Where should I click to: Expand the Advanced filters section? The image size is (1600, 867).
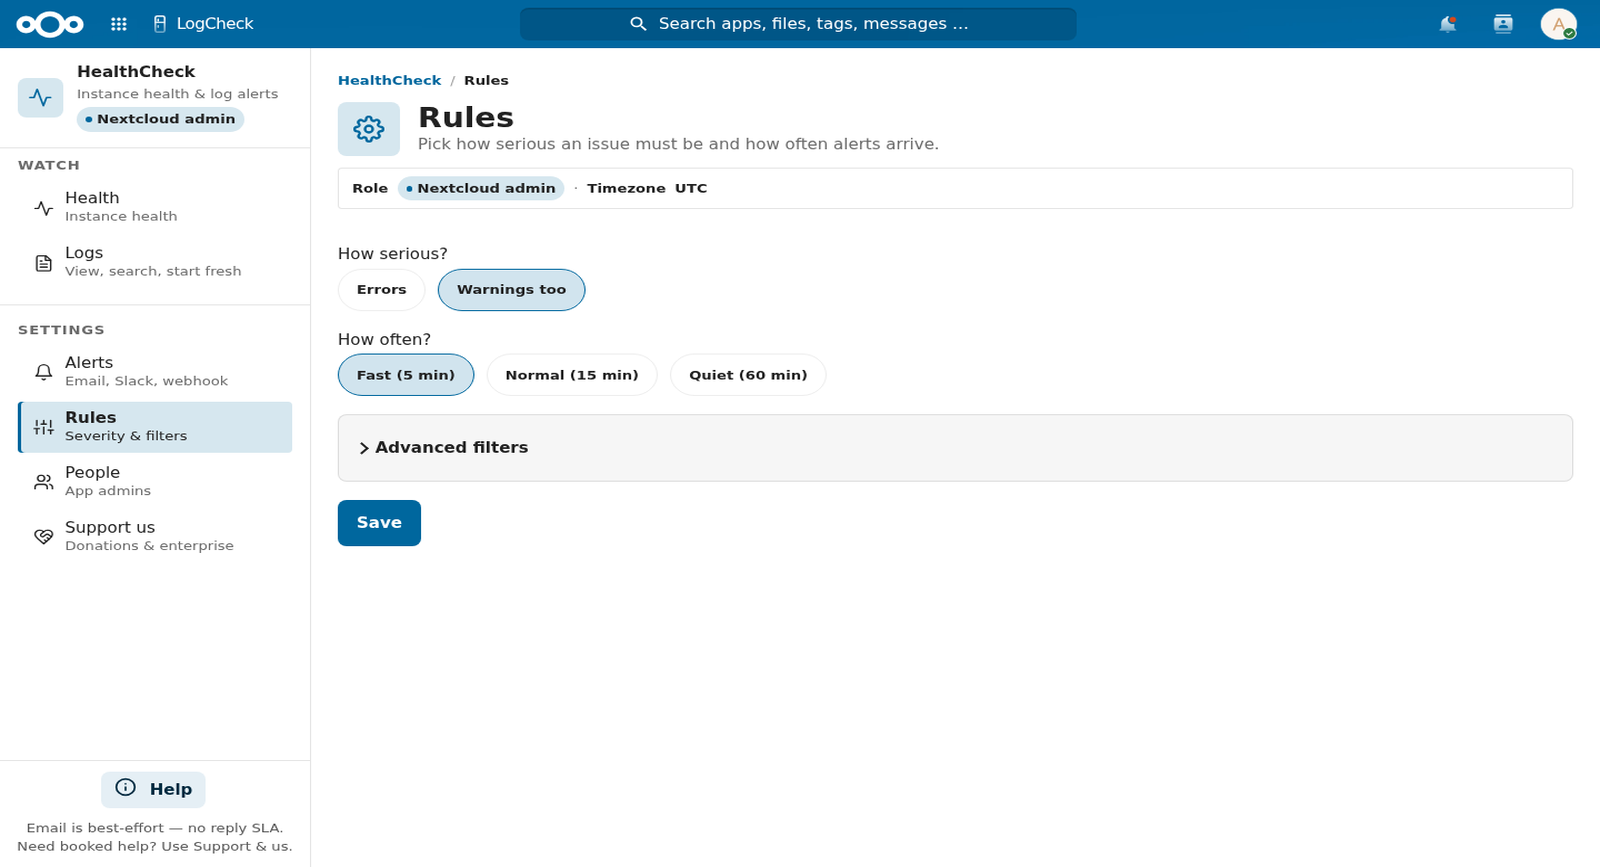coord(955,448)
